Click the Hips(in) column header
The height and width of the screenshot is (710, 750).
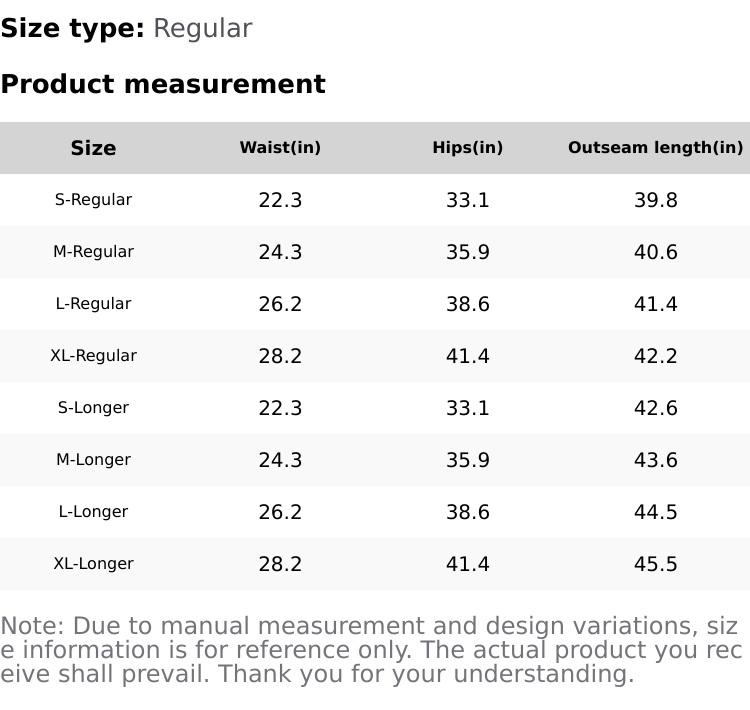coord(467,148)
